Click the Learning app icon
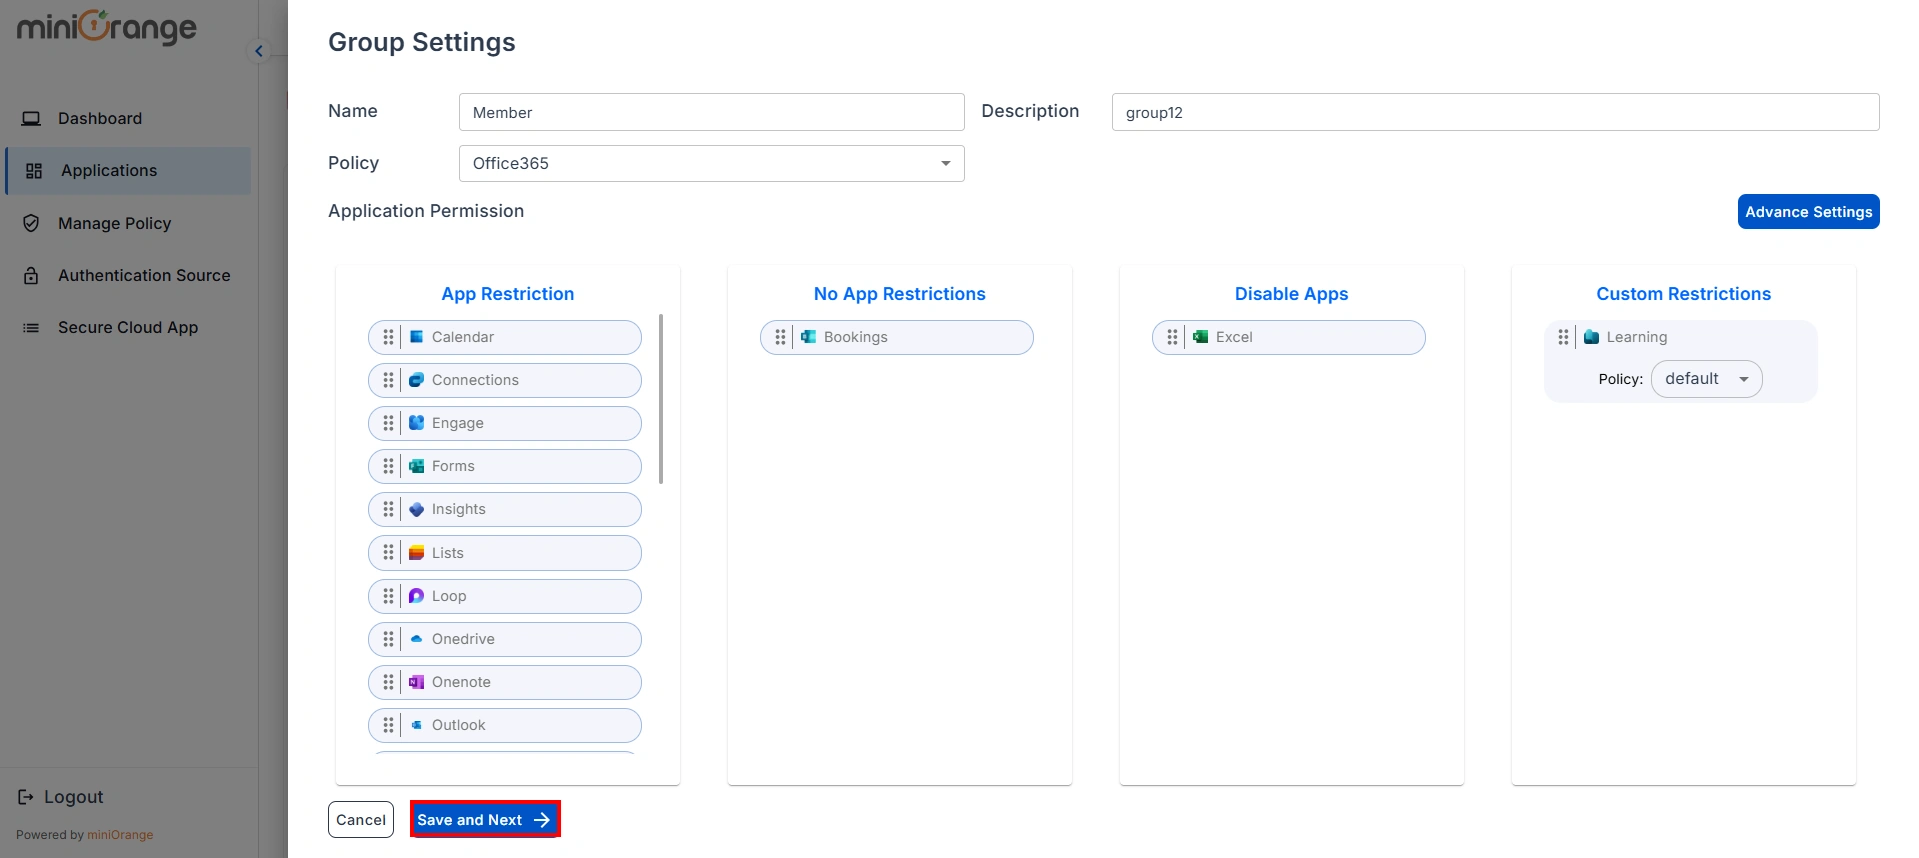1919x858 pixels. (x=1592, y=337)
